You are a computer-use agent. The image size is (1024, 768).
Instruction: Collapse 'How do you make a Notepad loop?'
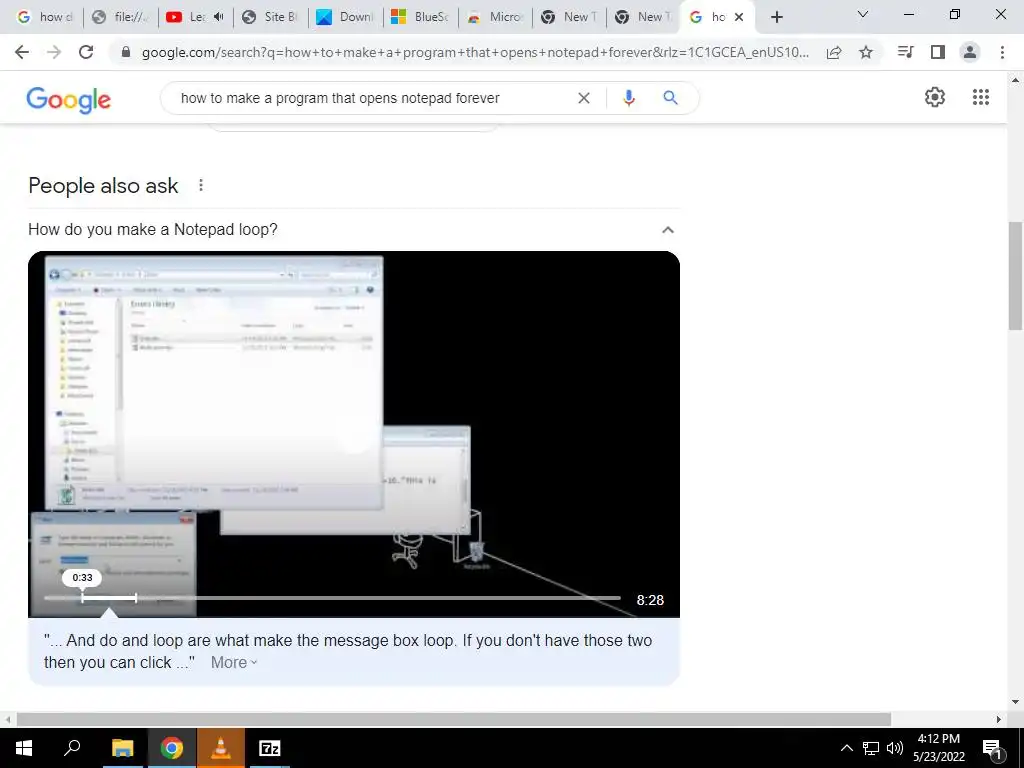point(667,230)
